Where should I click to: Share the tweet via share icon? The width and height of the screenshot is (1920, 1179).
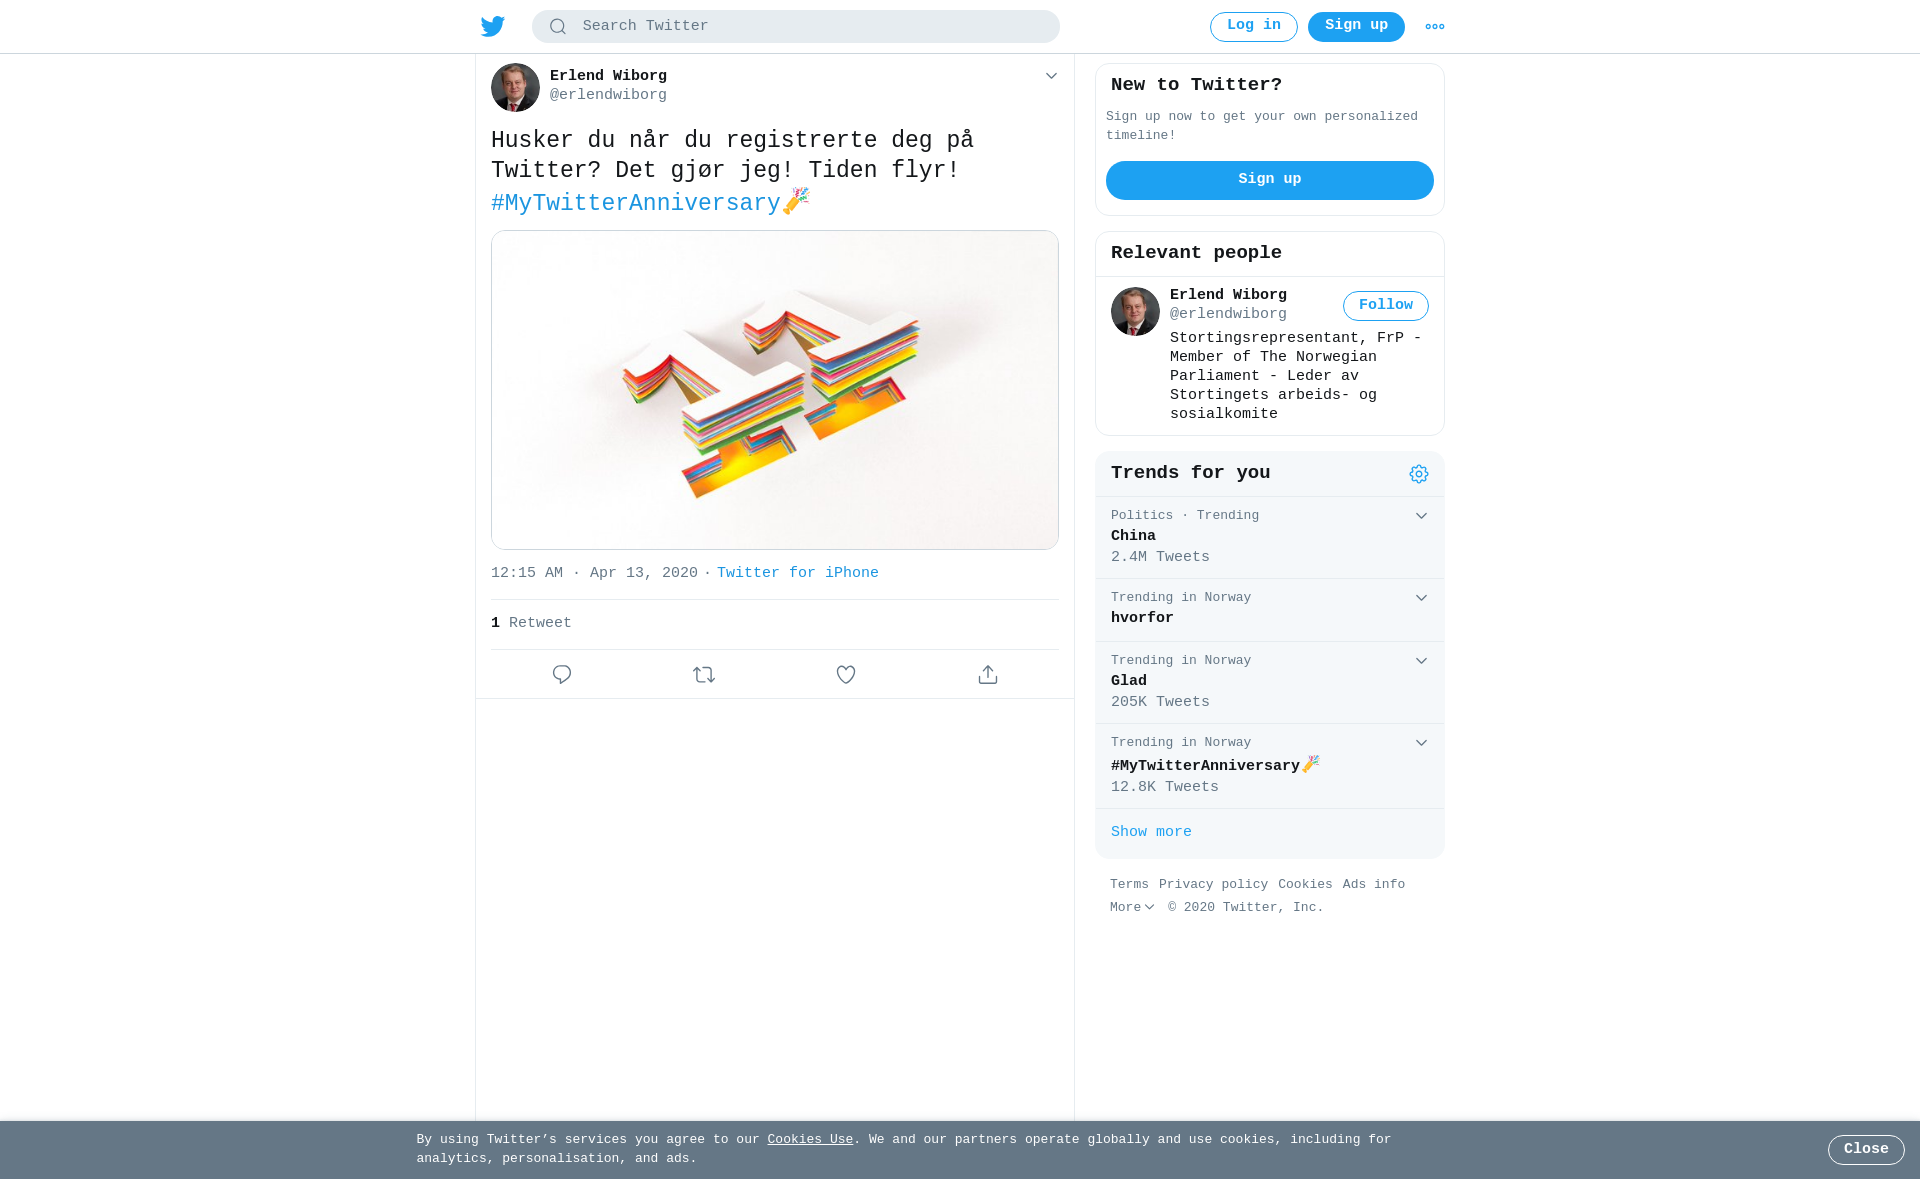click(988, 675)
